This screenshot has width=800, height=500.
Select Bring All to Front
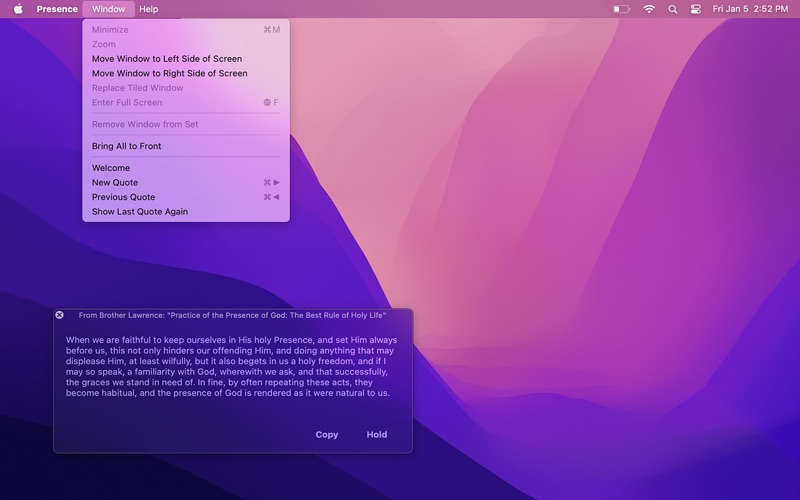(186, 146)
